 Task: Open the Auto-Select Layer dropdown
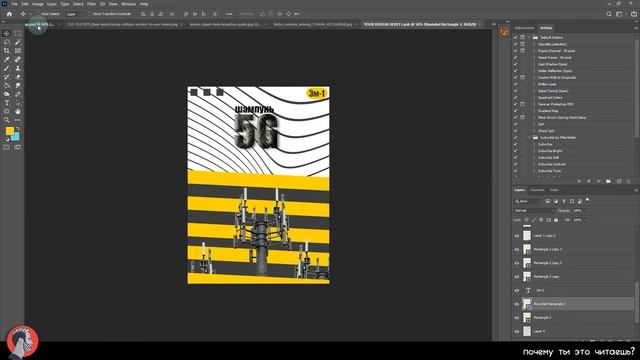click(x=74, y=14)
